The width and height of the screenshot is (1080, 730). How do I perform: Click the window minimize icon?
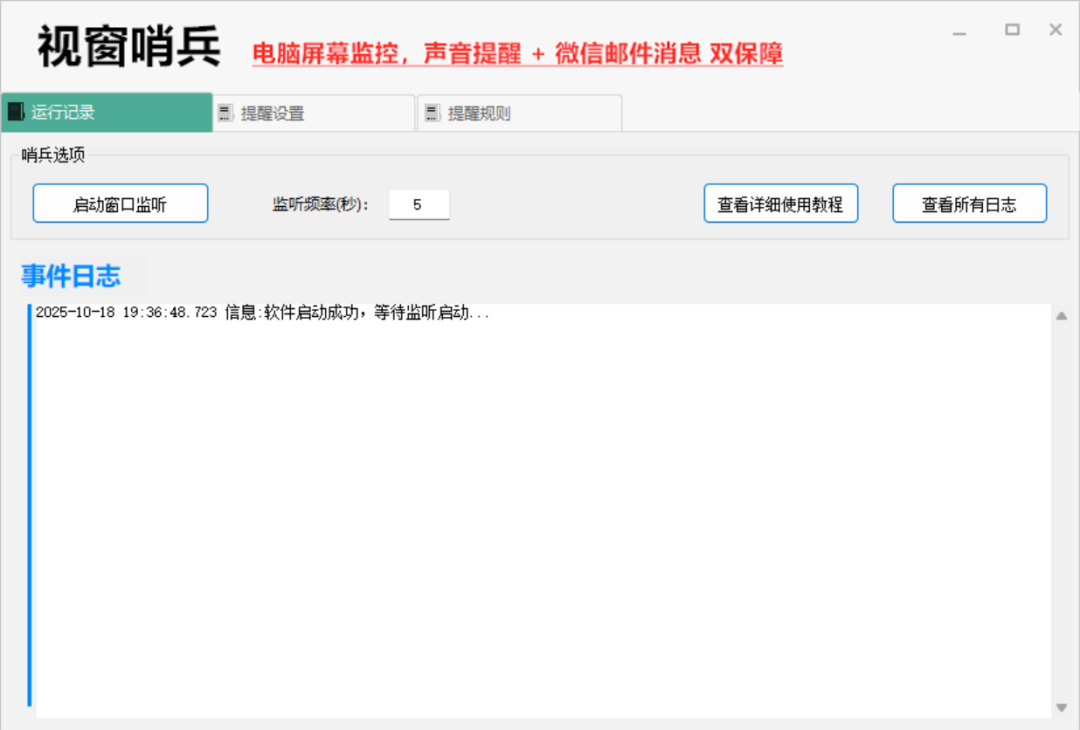click(x=961, y=29)
